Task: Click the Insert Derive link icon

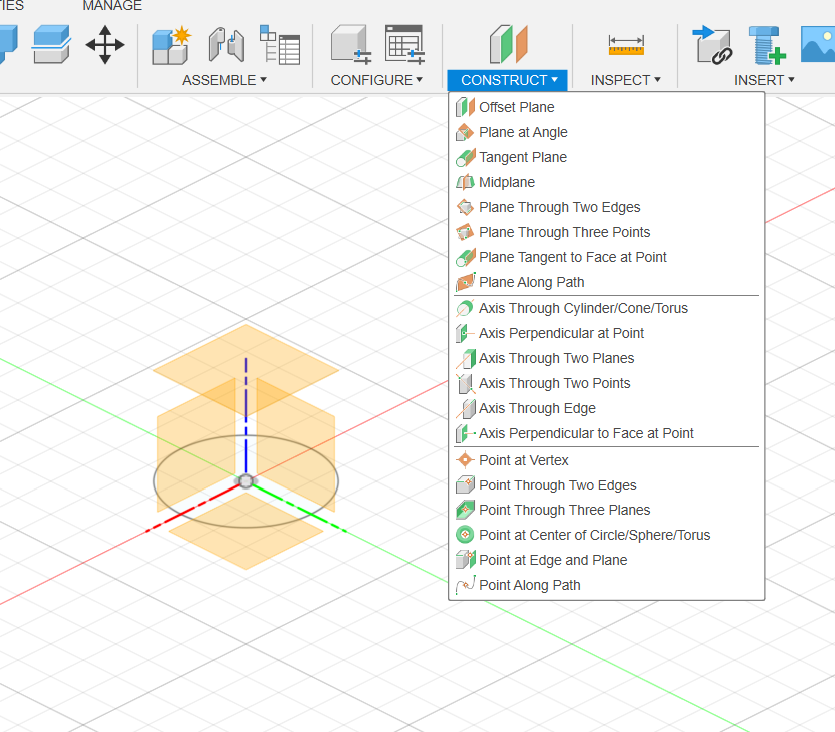Action: click(x=713, y=45)
